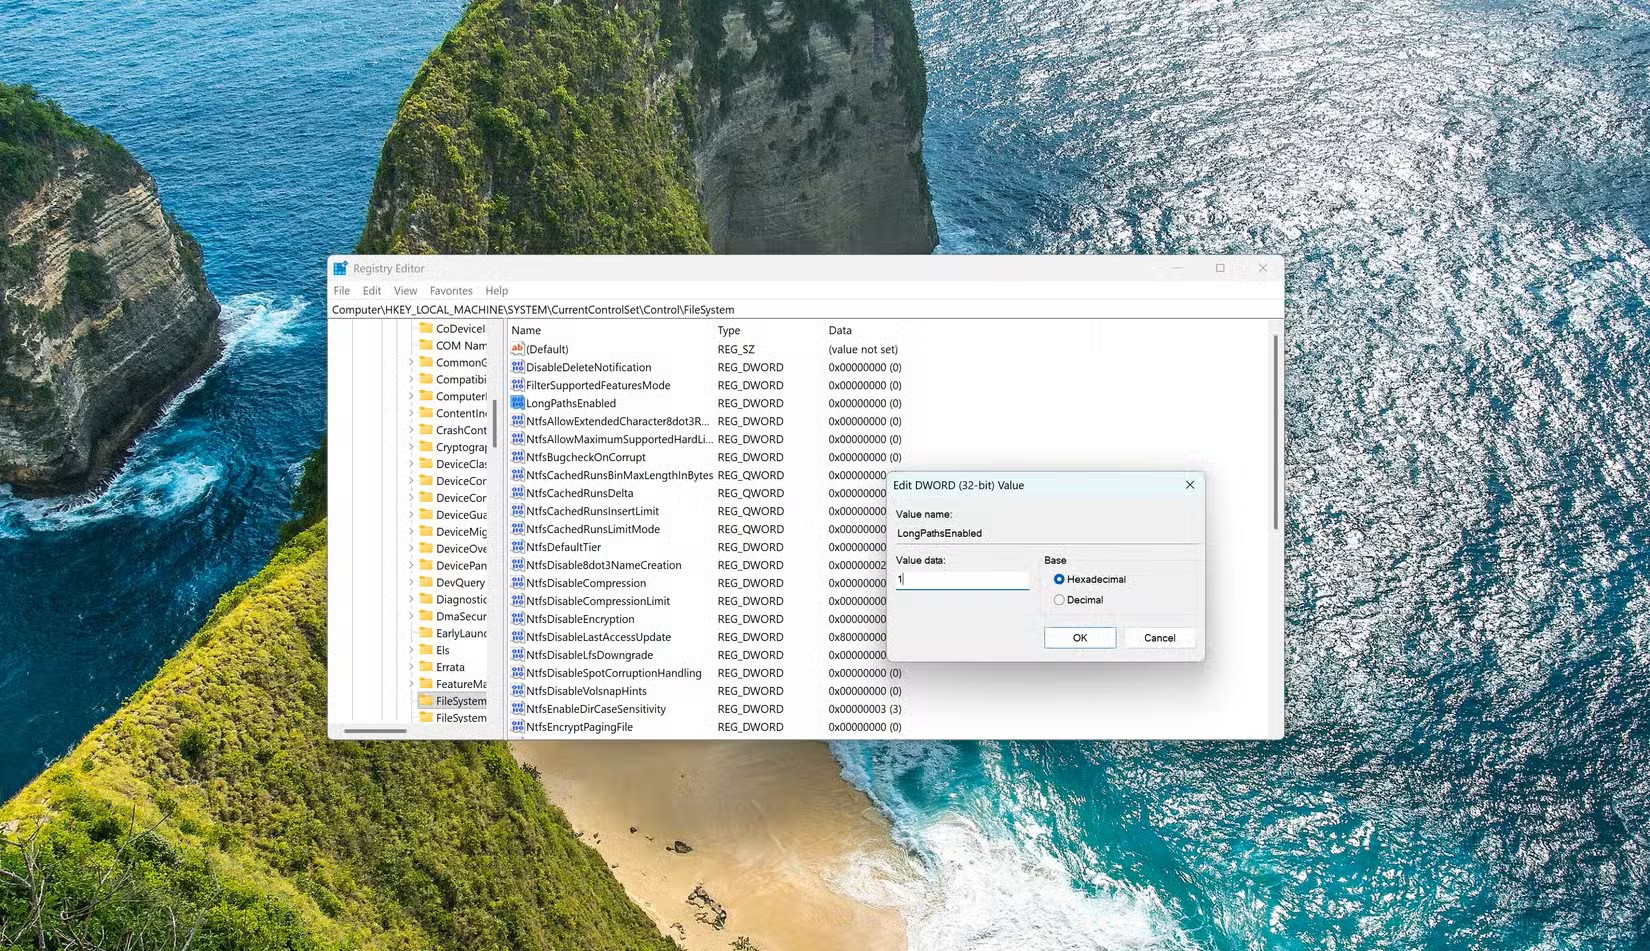Cancel the Edit DWORD dialog
1650x951 pixels.
point(1158,637)
